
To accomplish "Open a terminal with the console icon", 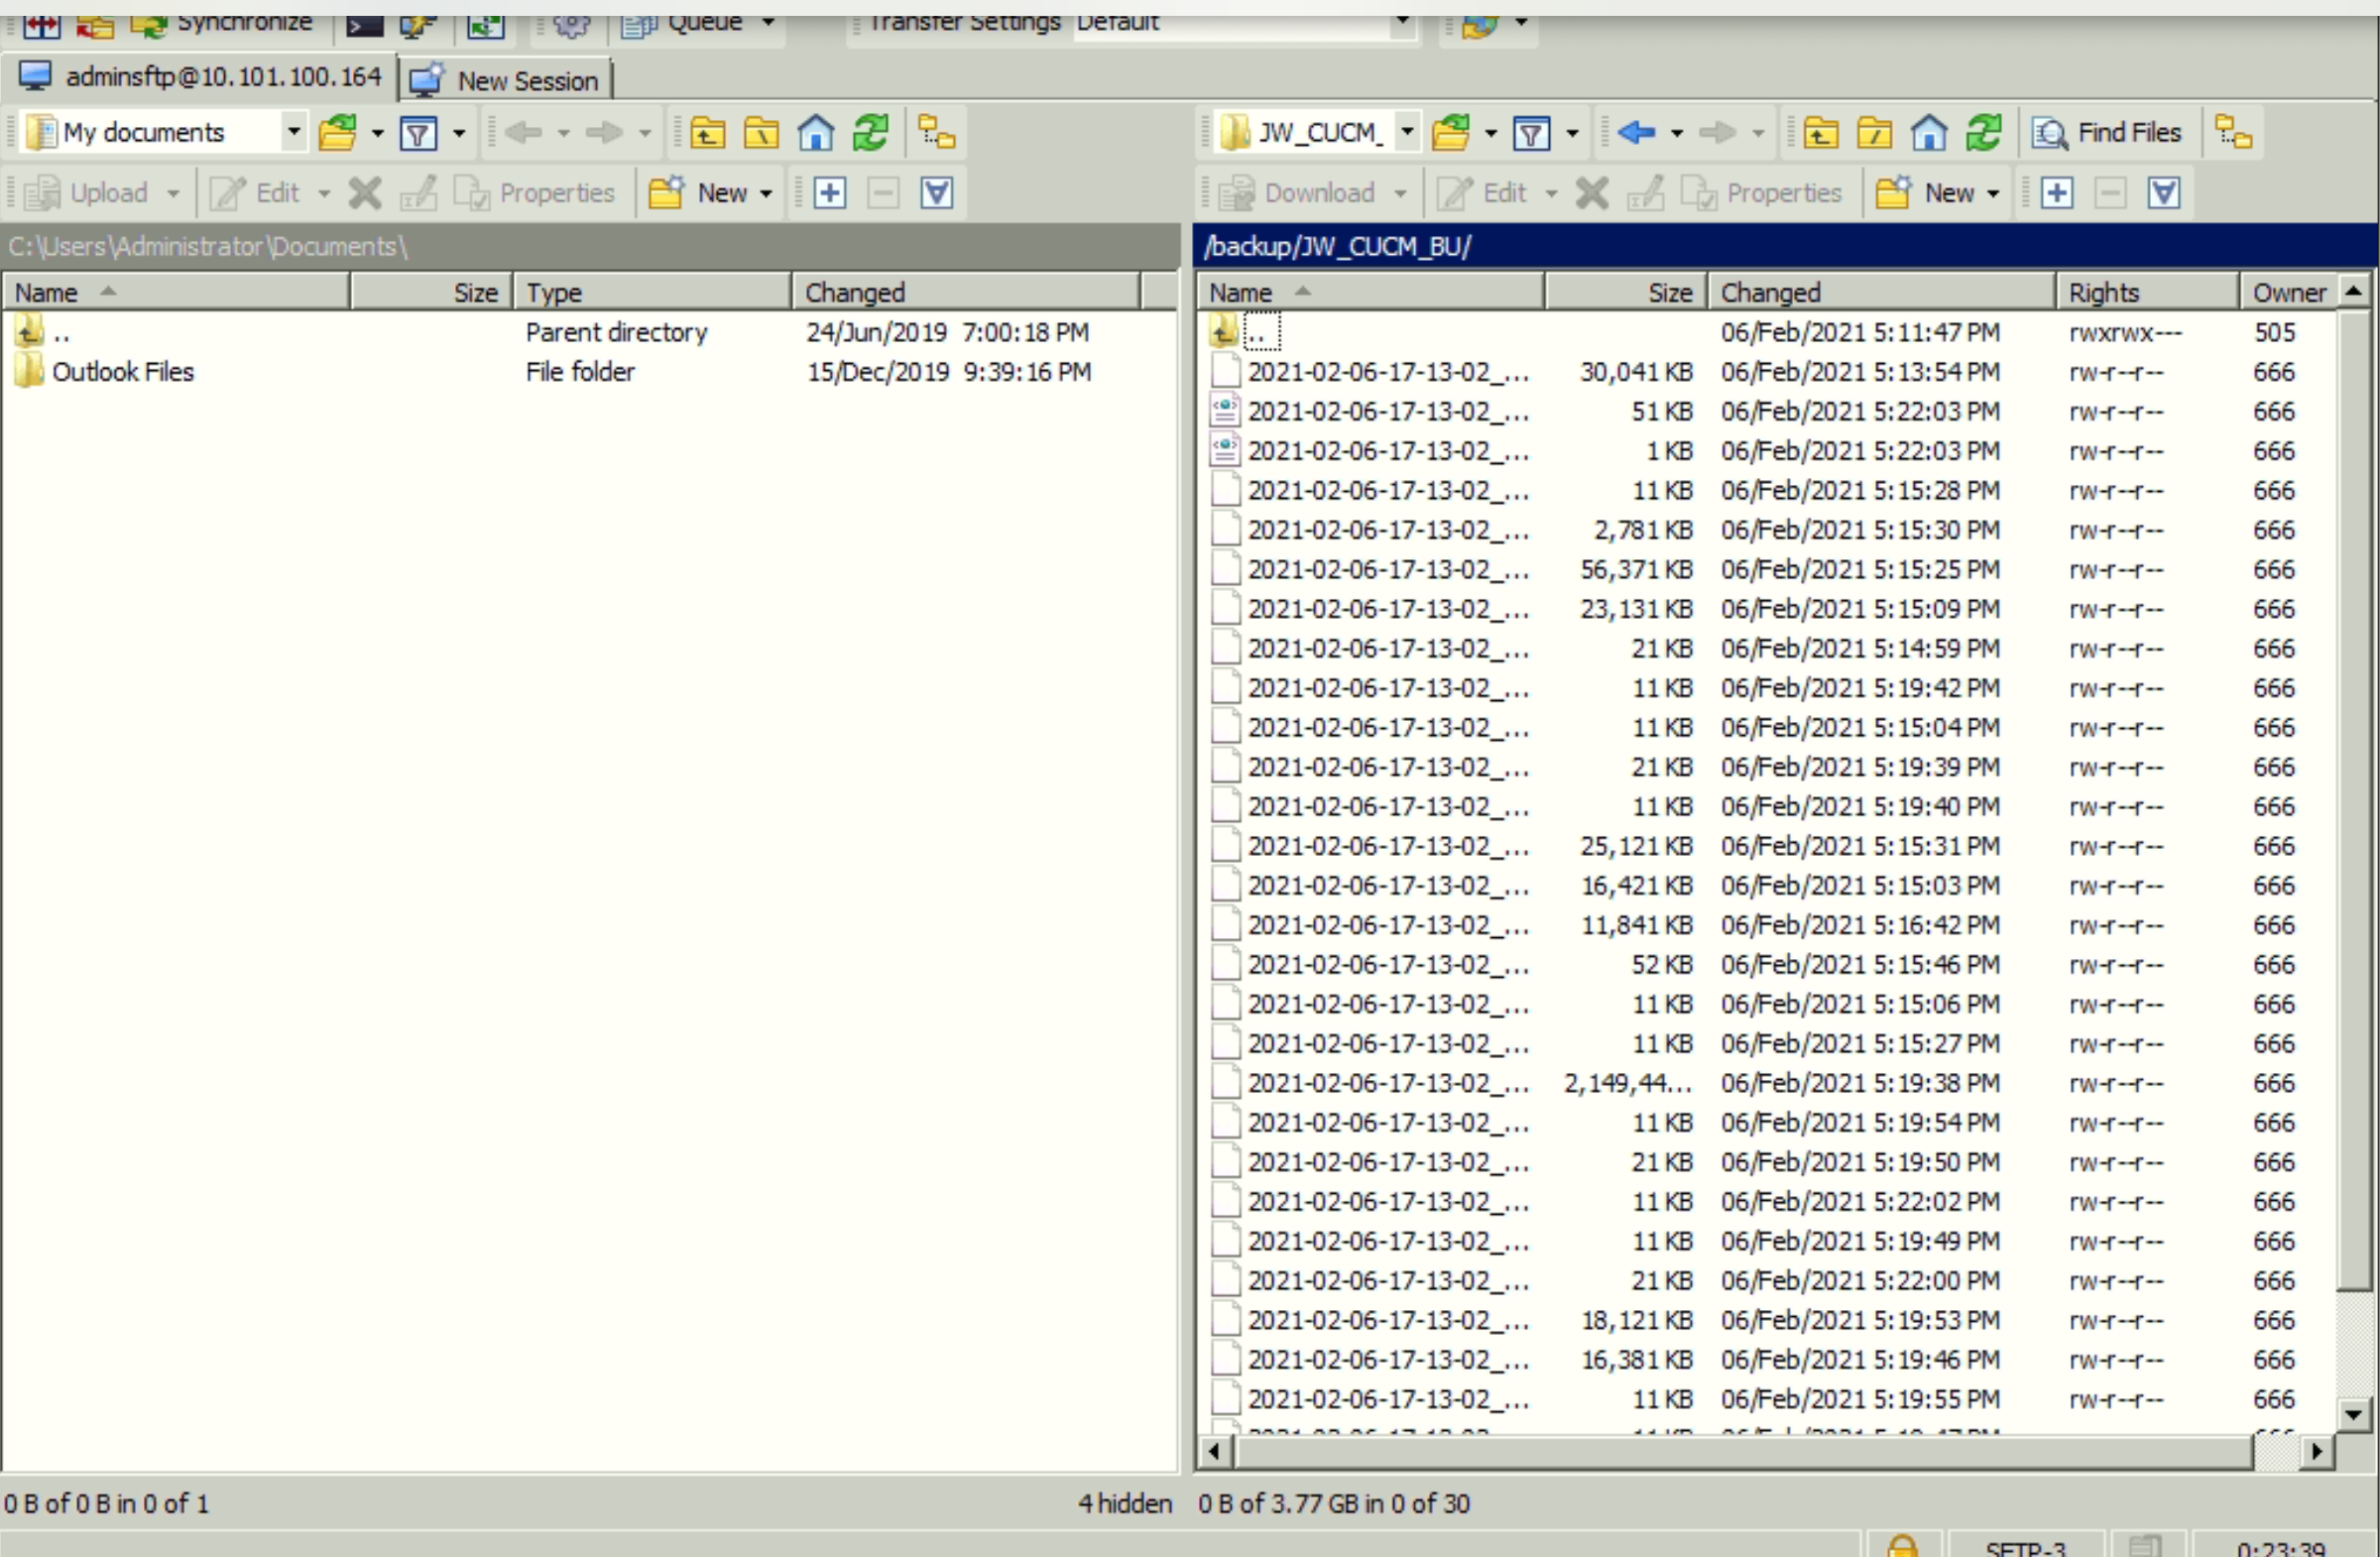I will coord(363,25).
